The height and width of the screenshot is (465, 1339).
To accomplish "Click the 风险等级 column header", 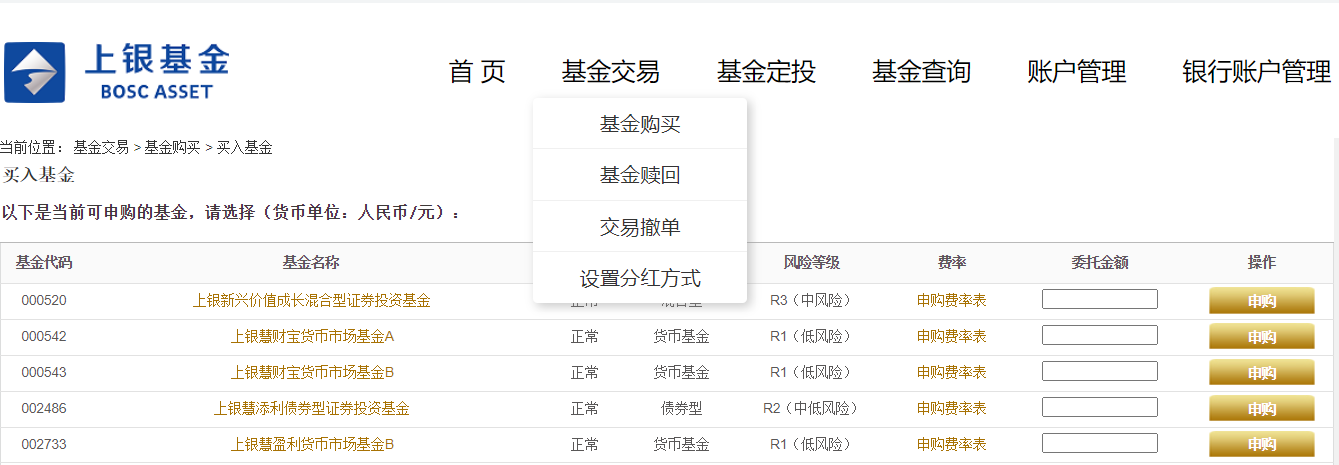I will 811,263.
